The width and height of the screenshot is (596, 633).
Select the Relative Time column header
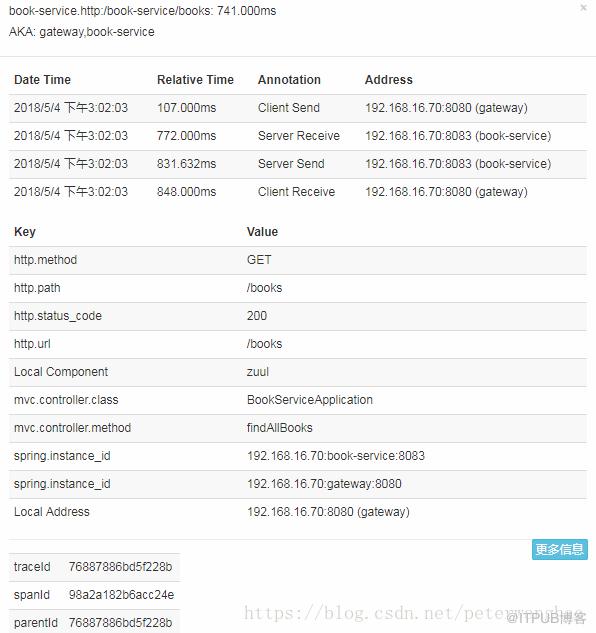click(195, 80)
